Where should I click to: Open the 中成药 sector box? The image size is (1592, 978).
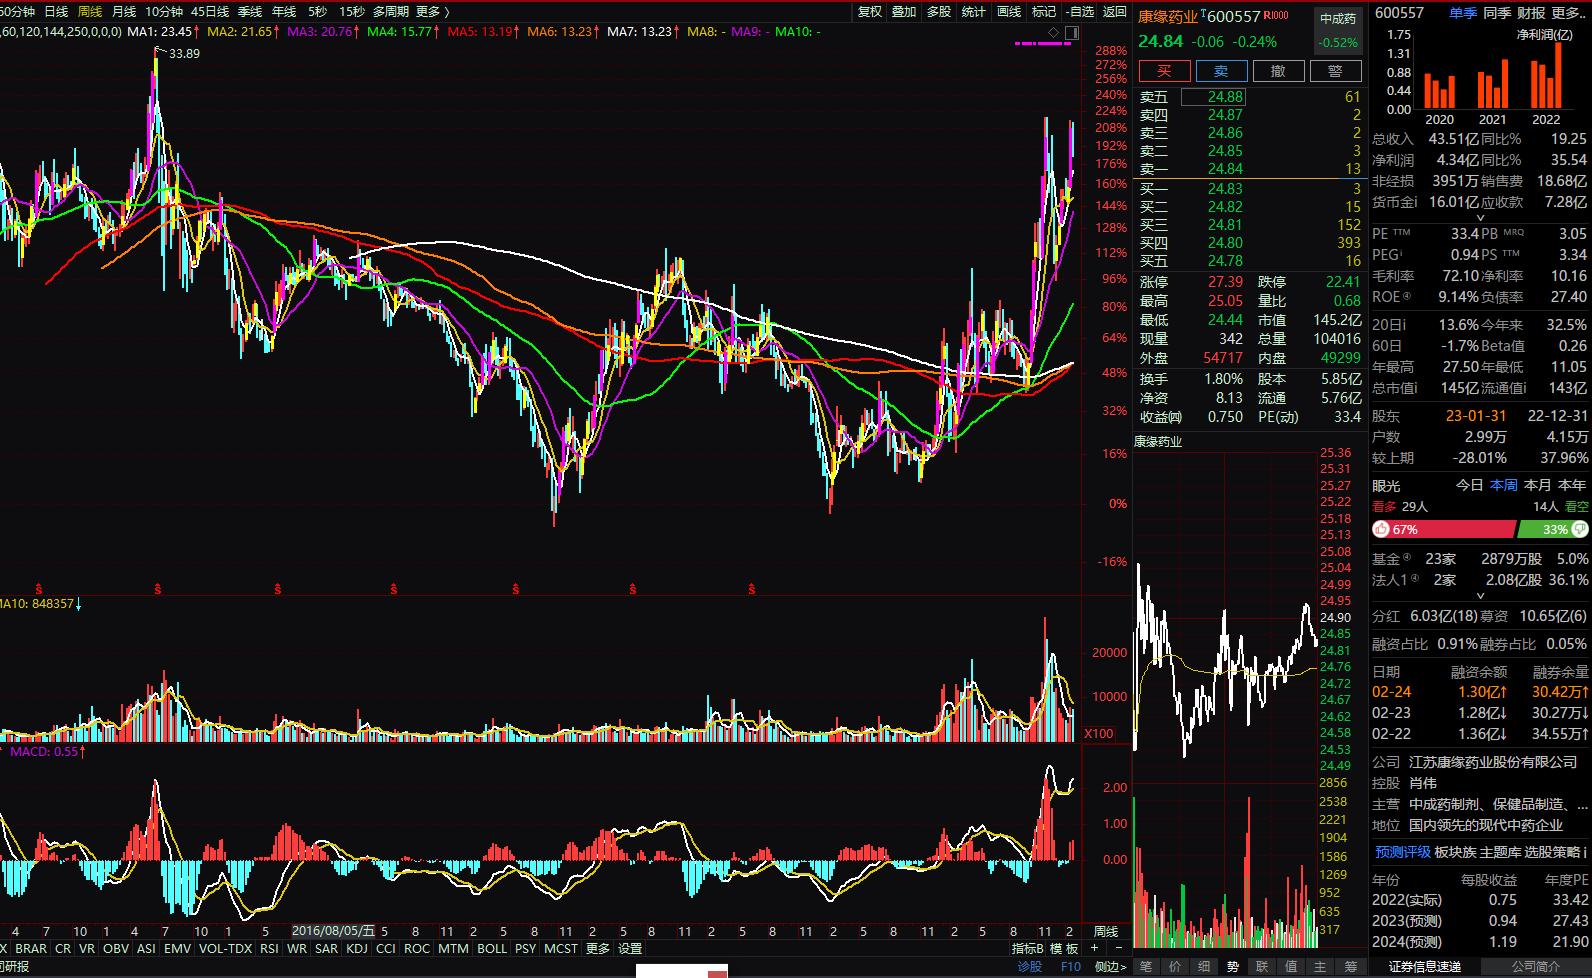(x=1338, y=30)
